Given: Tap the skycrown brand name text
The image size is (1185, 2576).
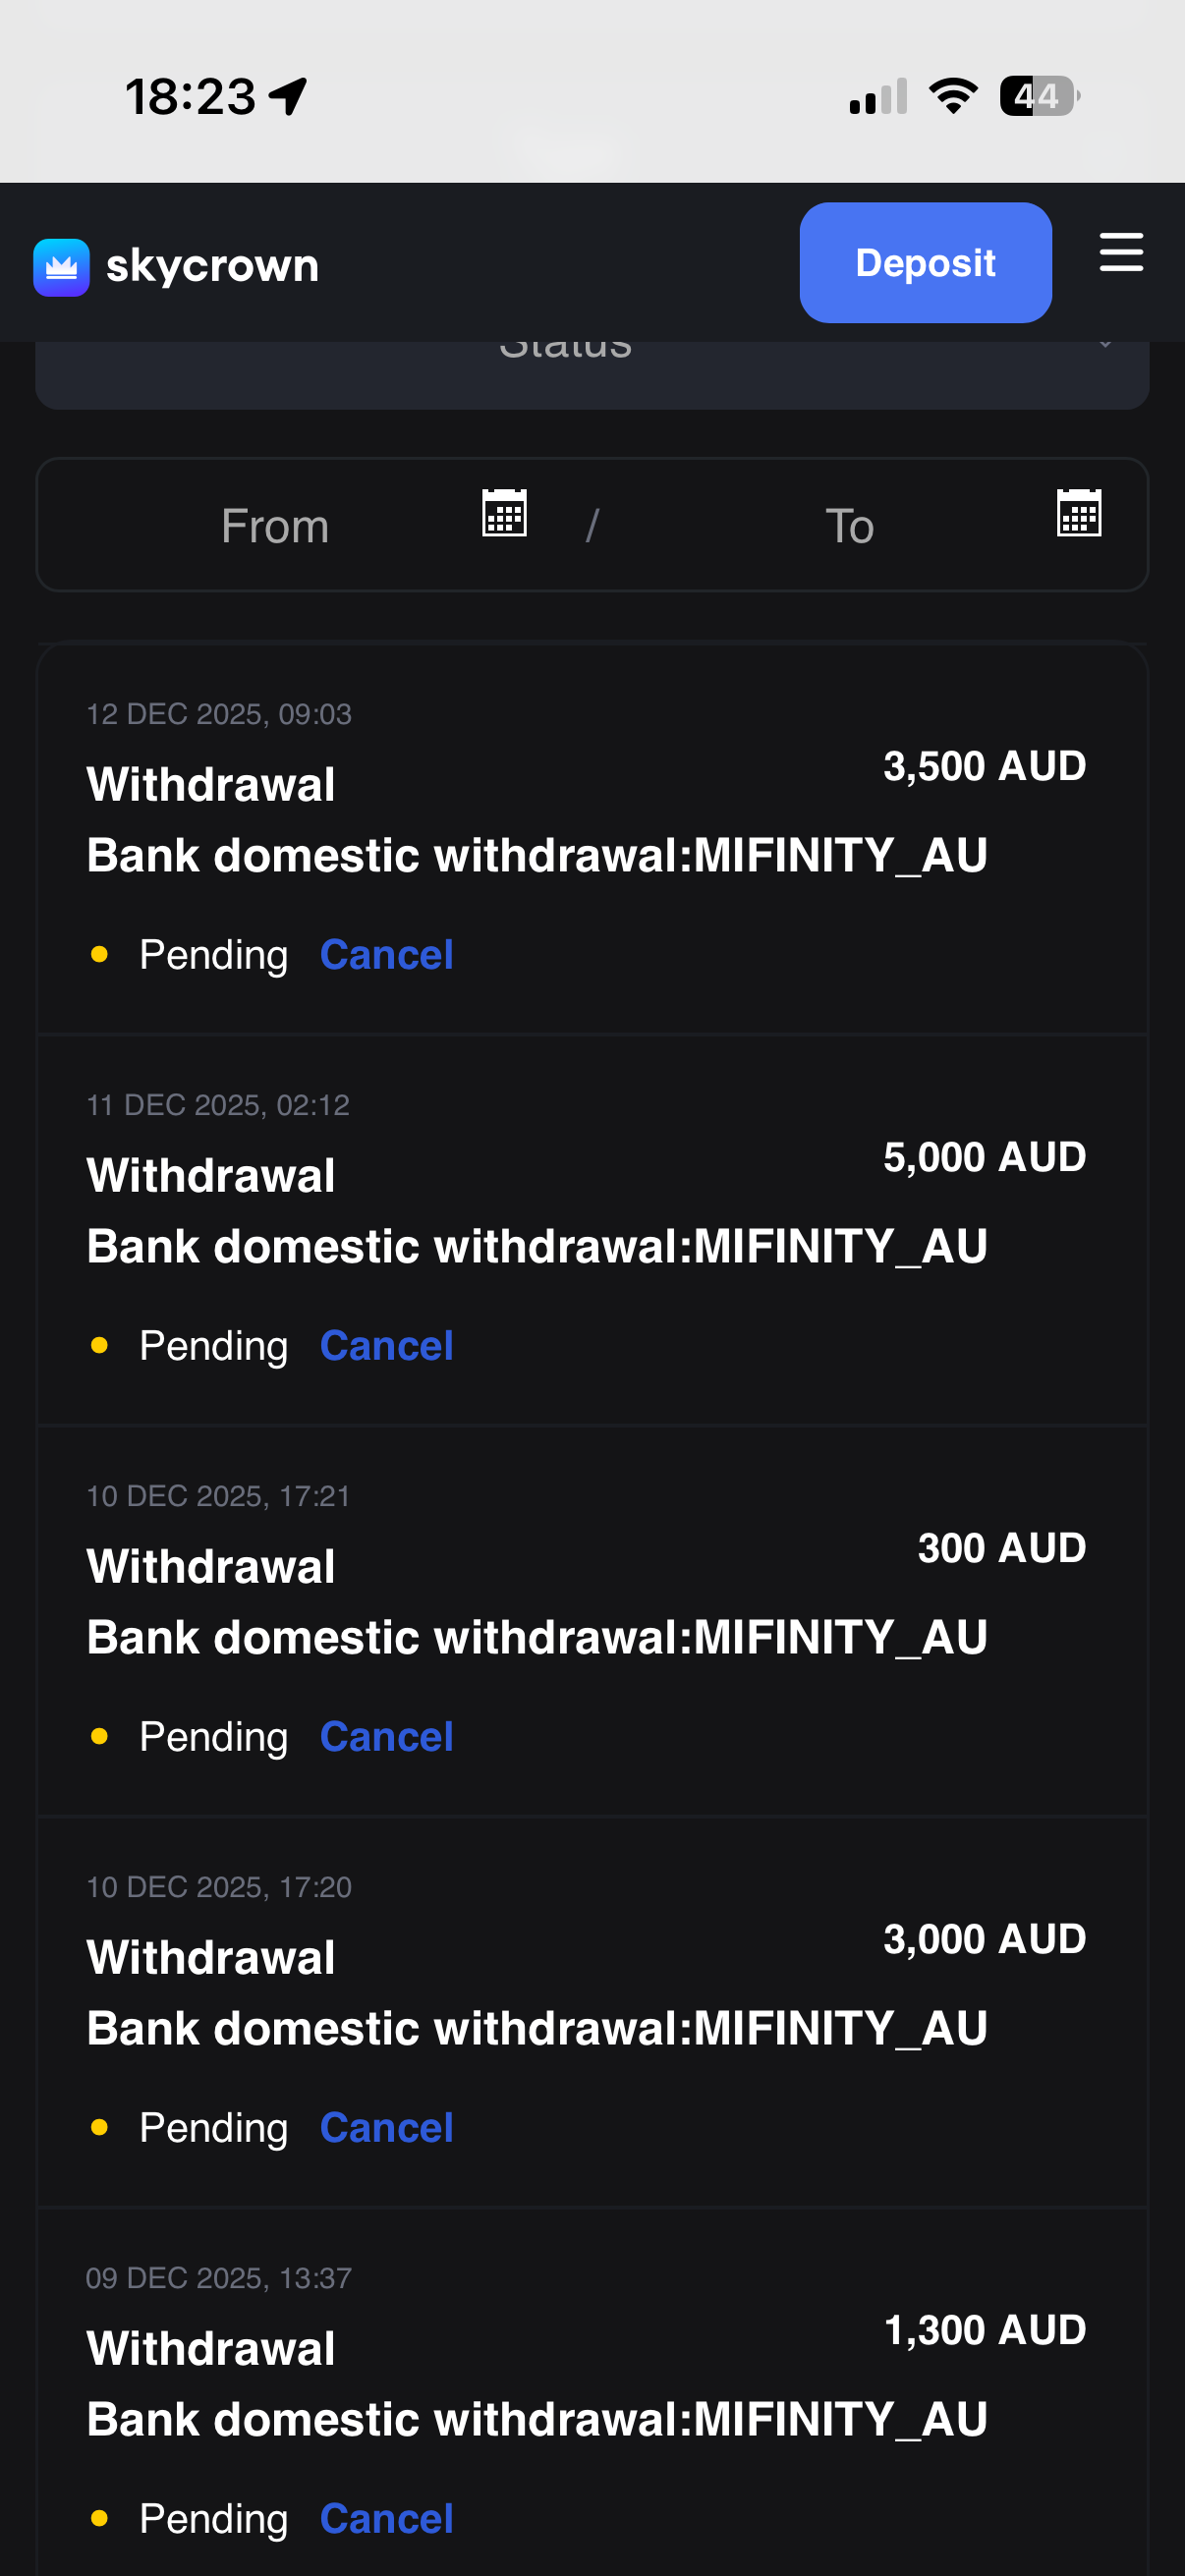Looking at the screenshot, I should click(212, 266).
